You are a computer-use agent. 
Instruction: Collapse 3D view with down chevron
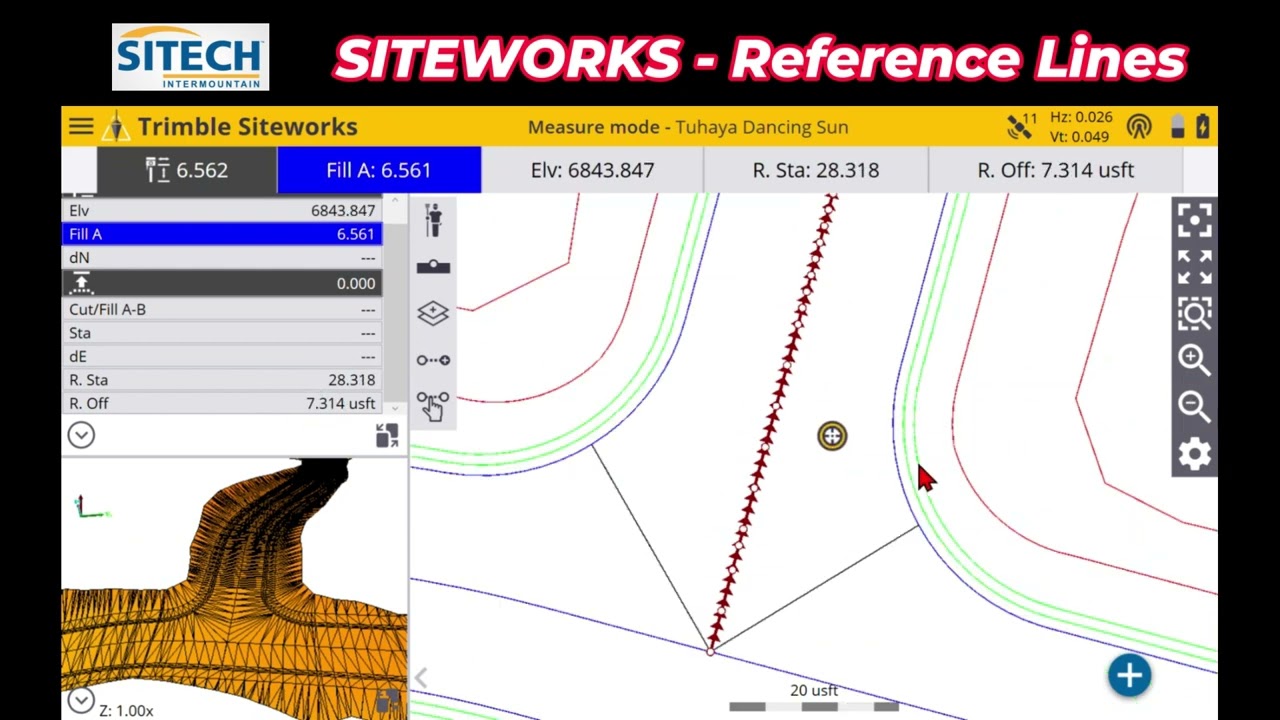[81, 700]
